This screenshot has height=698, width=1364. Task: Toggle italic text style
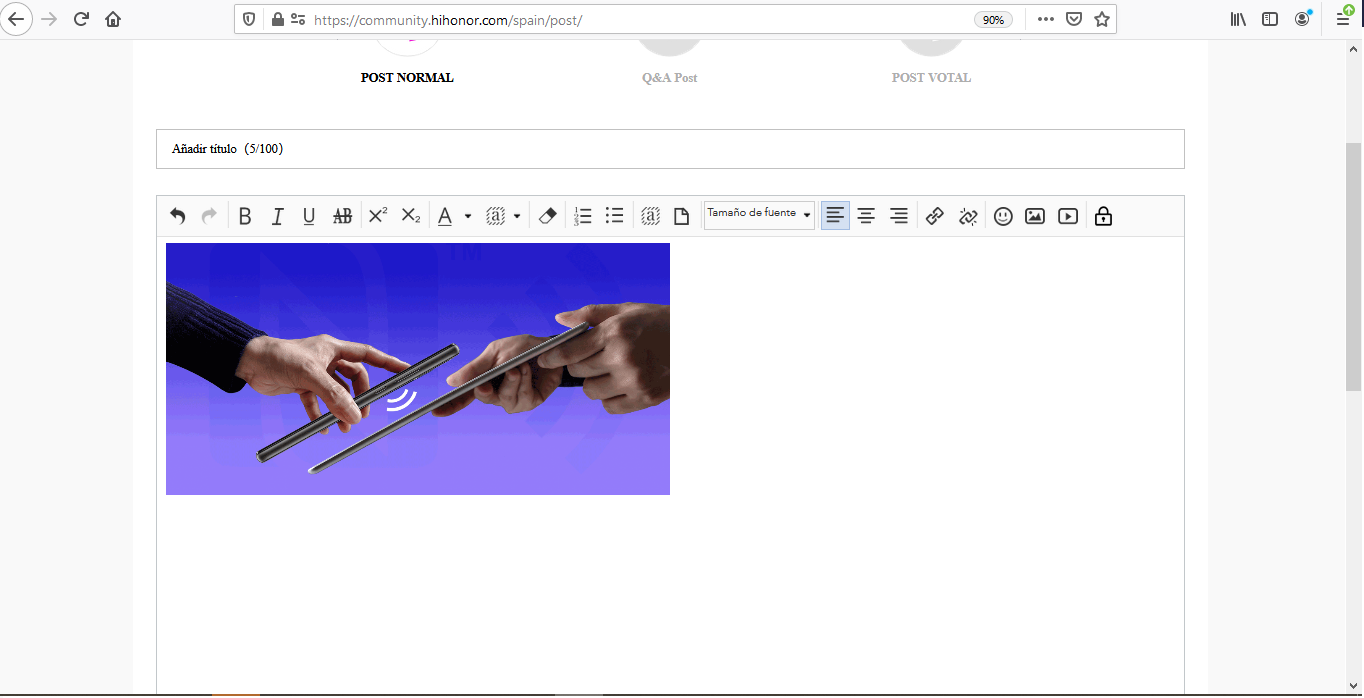(x=277, y=216)
